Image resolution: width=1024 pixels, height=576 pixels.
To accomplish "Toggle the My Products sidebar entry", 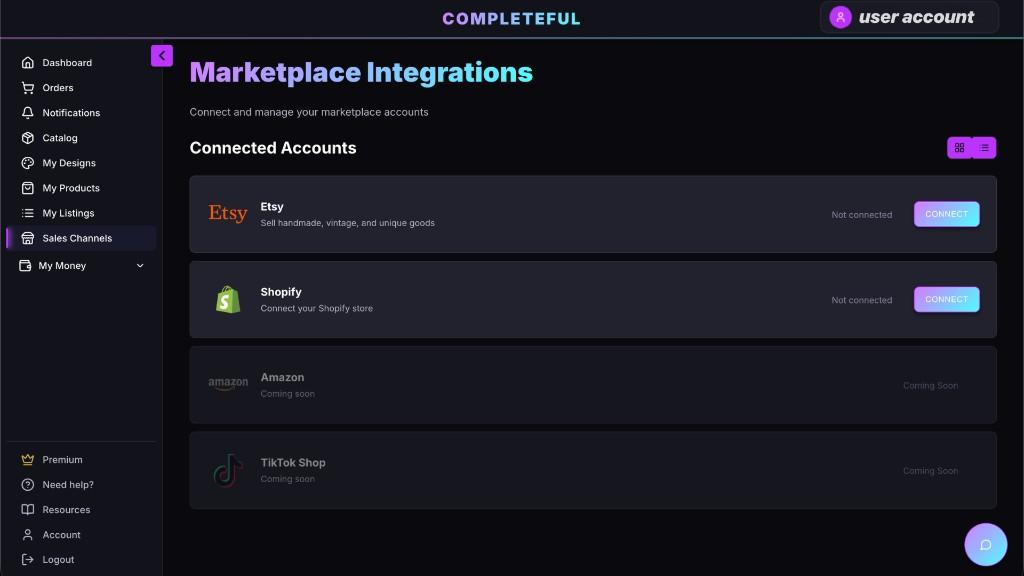I will click(x=70, y=187).
